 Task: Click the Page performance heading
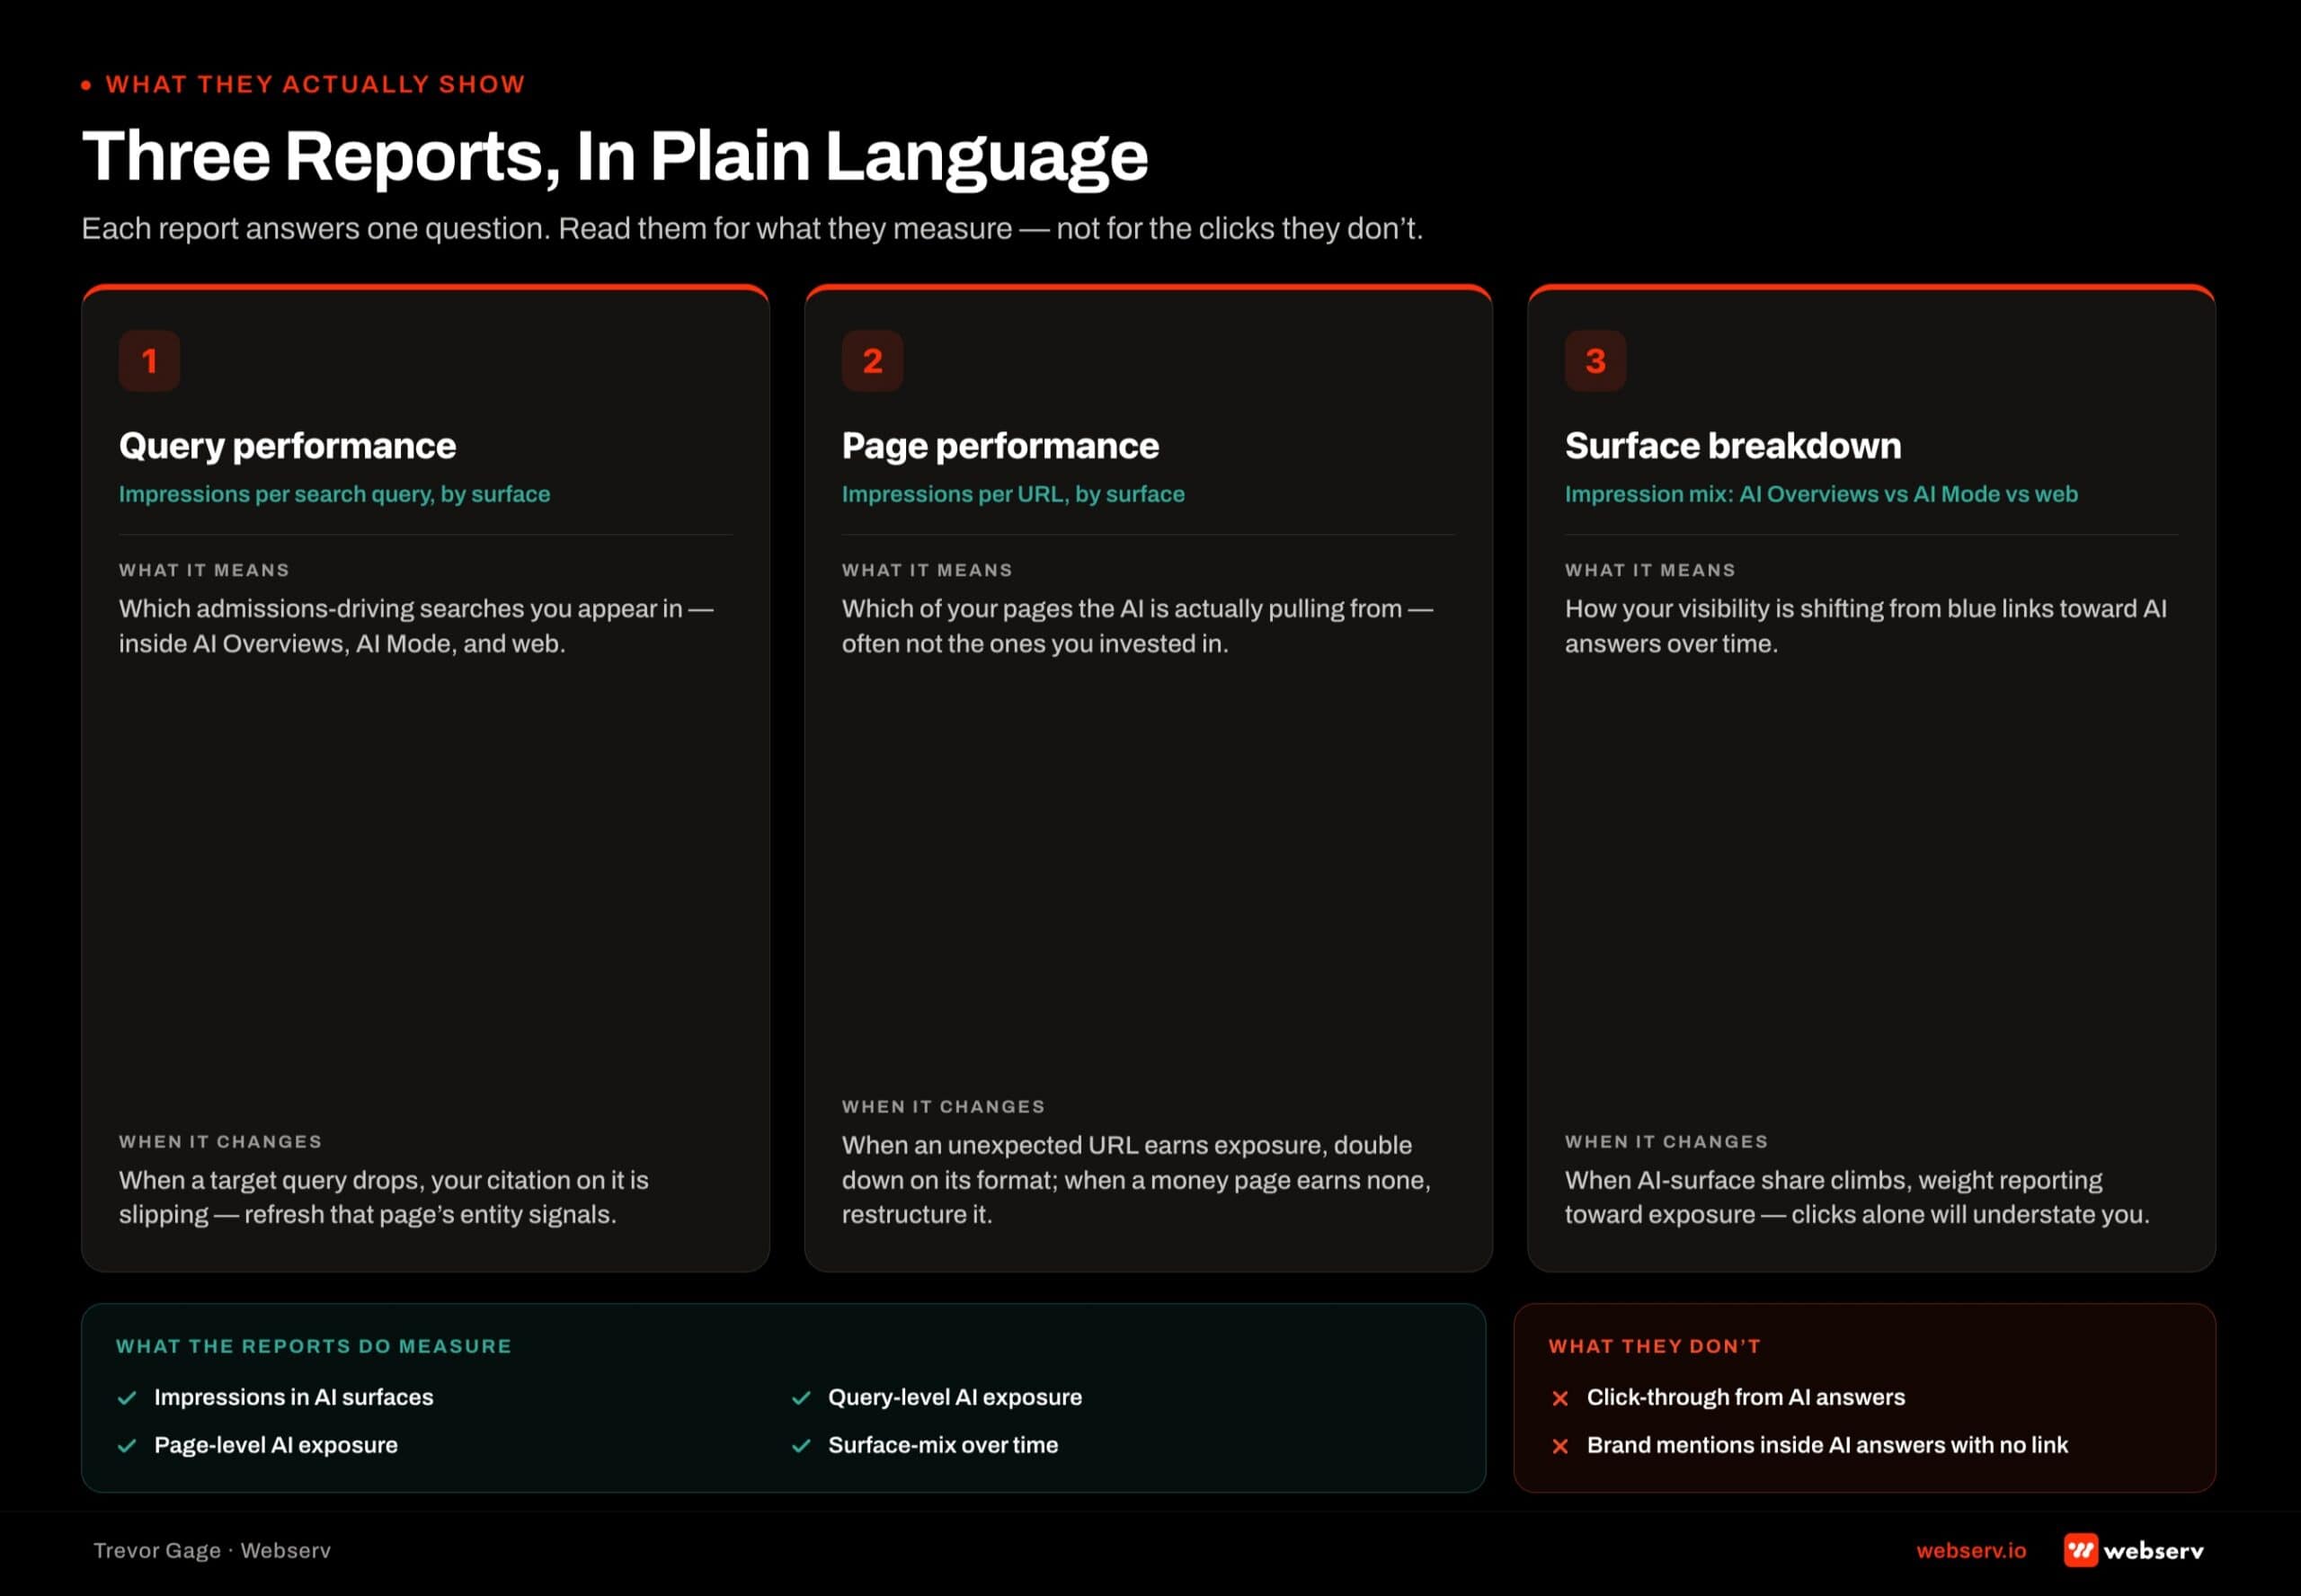tap(1000, 446)
